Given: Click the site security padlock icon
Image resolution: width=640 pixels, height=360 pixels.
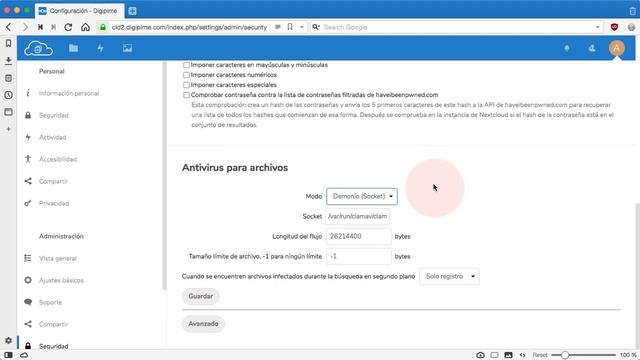Looking at the screenshot, I should click(103, 27).
